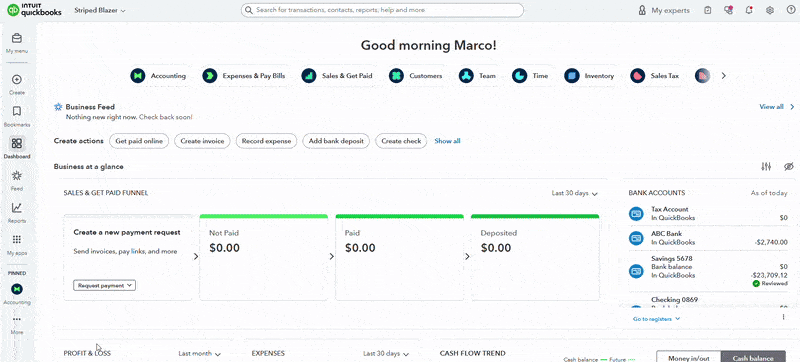
Task: Open the clipboard tasks icon in header
Action: click(707, 10)
